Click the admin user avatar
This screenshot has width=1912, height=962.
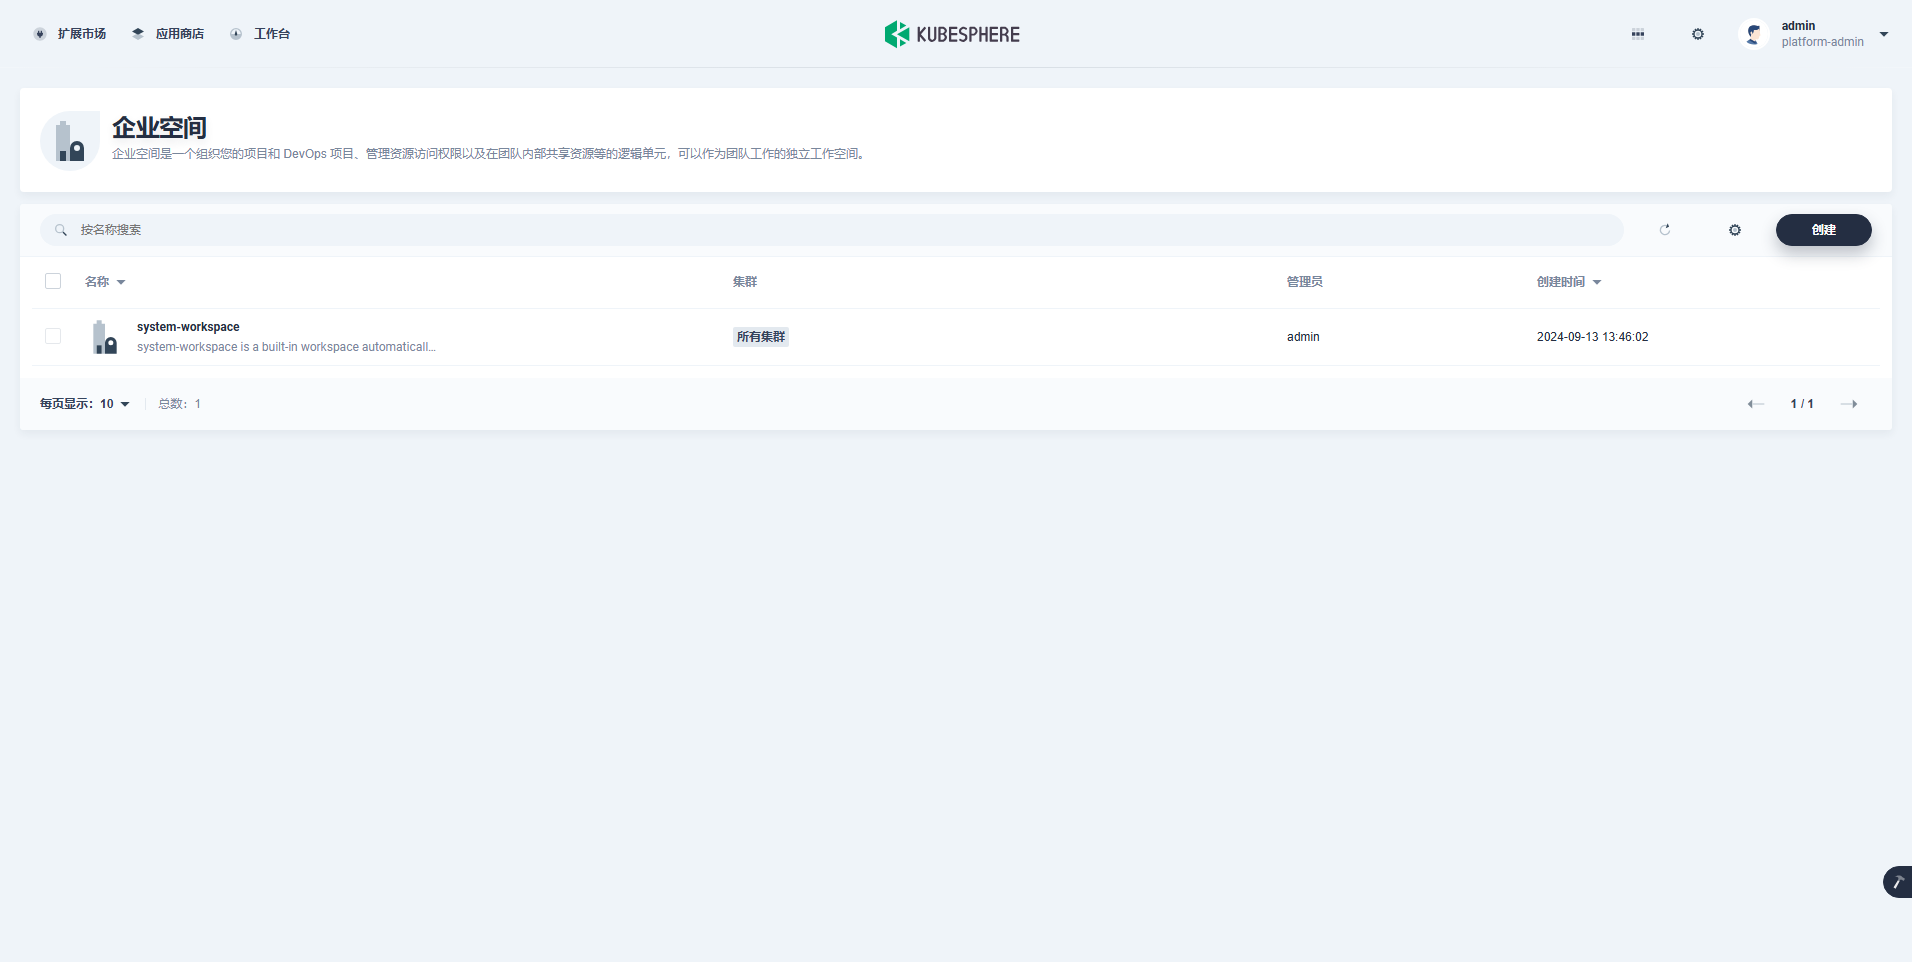tap(1753, 34)
